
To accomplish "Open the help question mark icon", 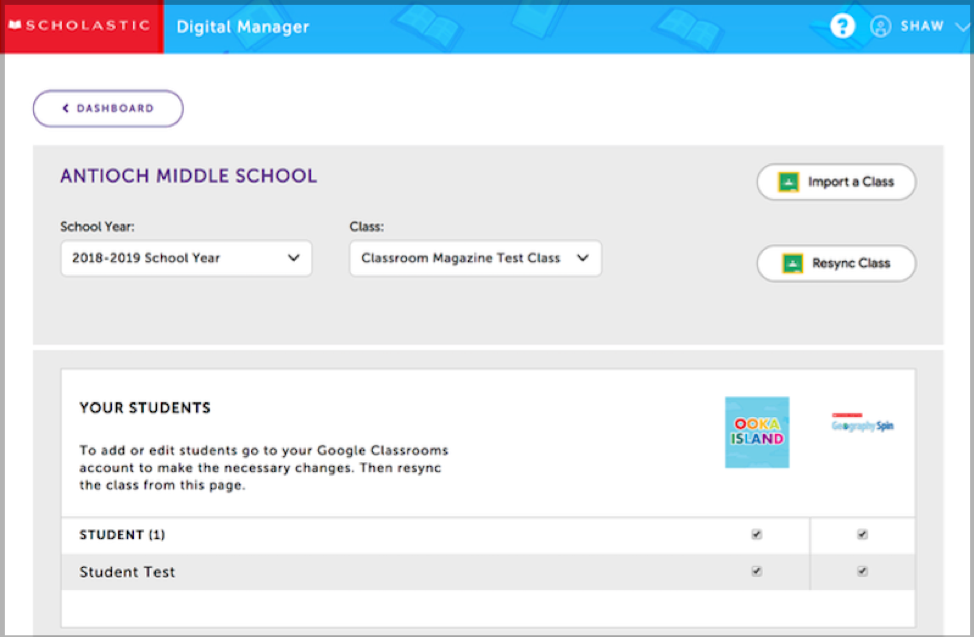I will (842, 27).
